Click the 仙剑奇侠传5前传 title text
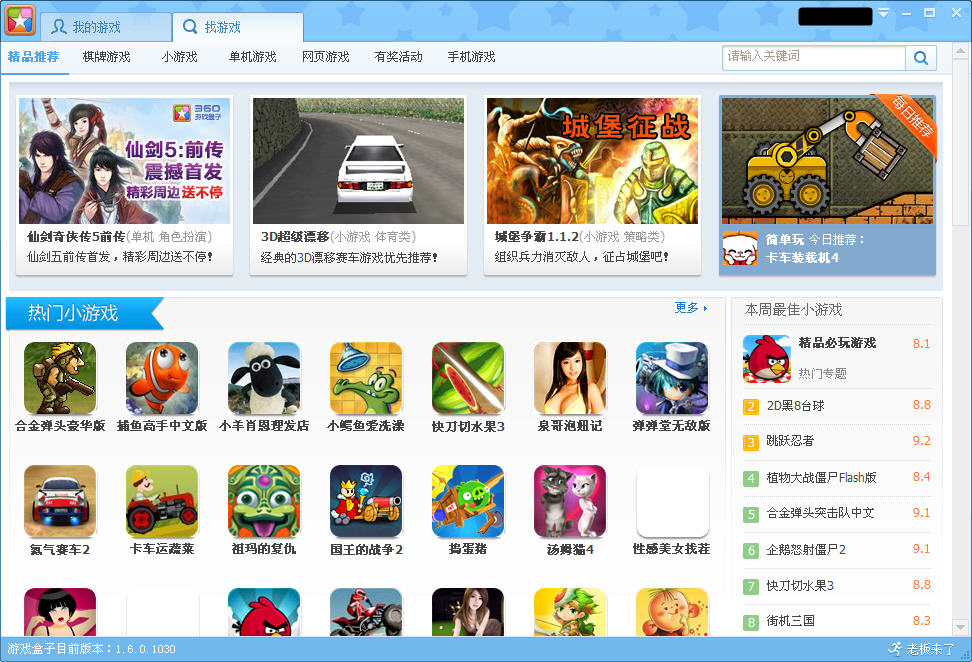 point(76,237)
